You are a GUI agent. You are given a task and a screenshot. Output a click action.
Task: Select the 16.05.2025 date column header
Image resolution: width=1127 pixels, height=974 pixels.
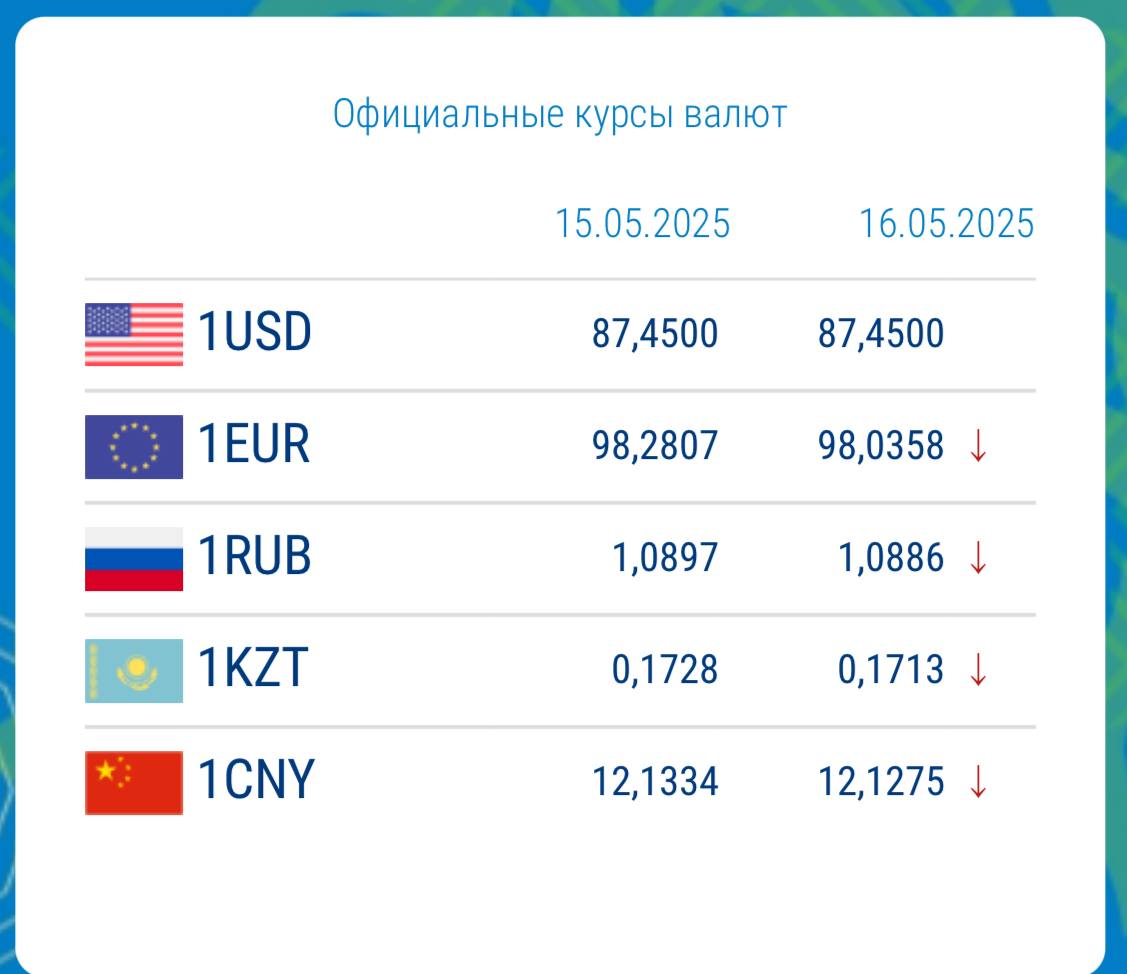click(x=947, y=223)
